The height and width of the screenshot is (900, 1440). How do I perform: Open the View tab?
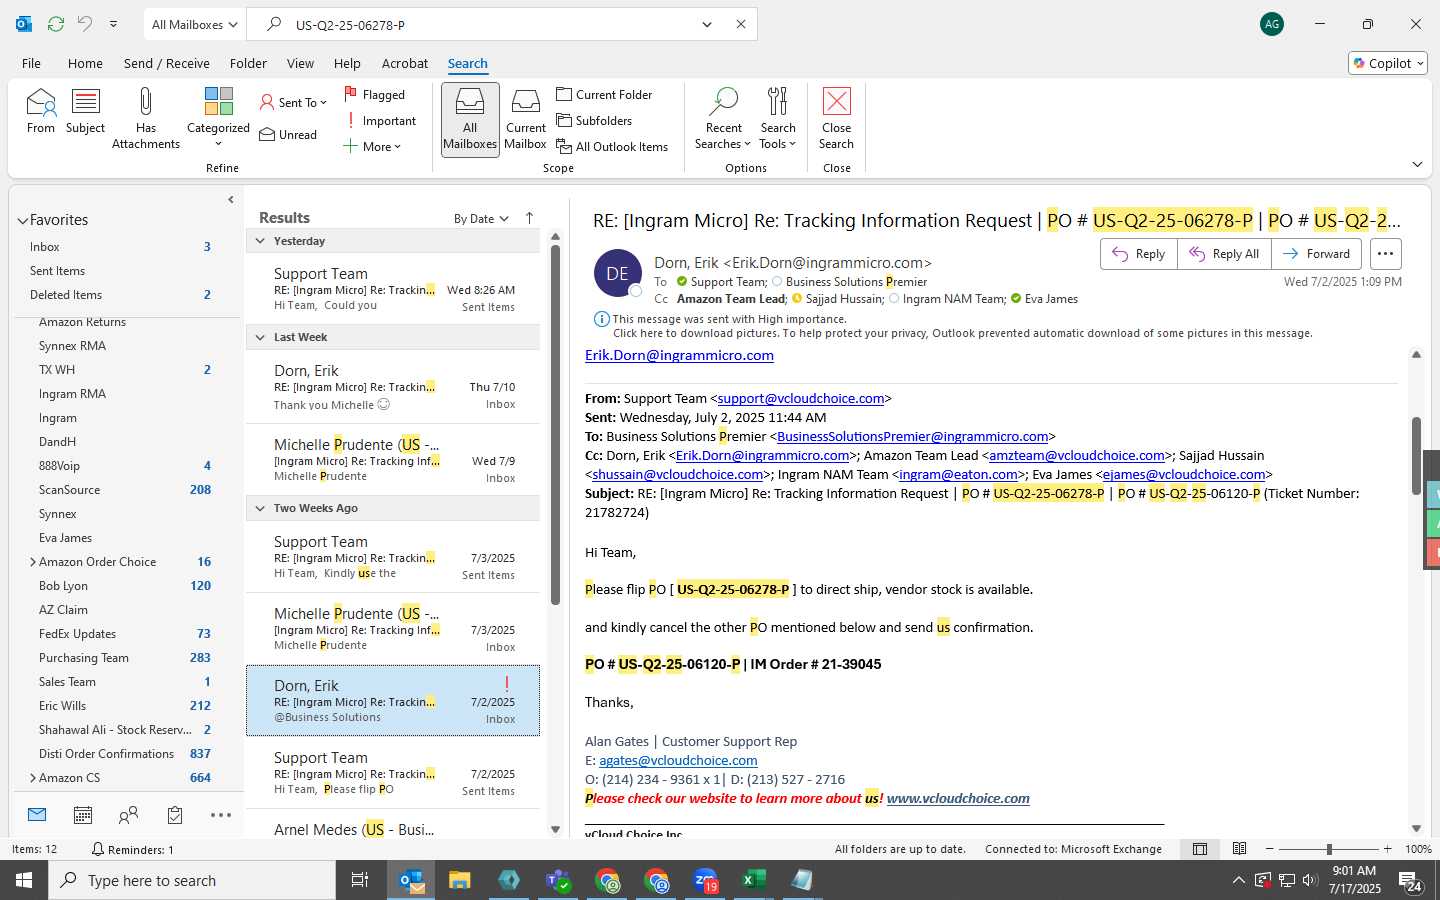[300, 63]
